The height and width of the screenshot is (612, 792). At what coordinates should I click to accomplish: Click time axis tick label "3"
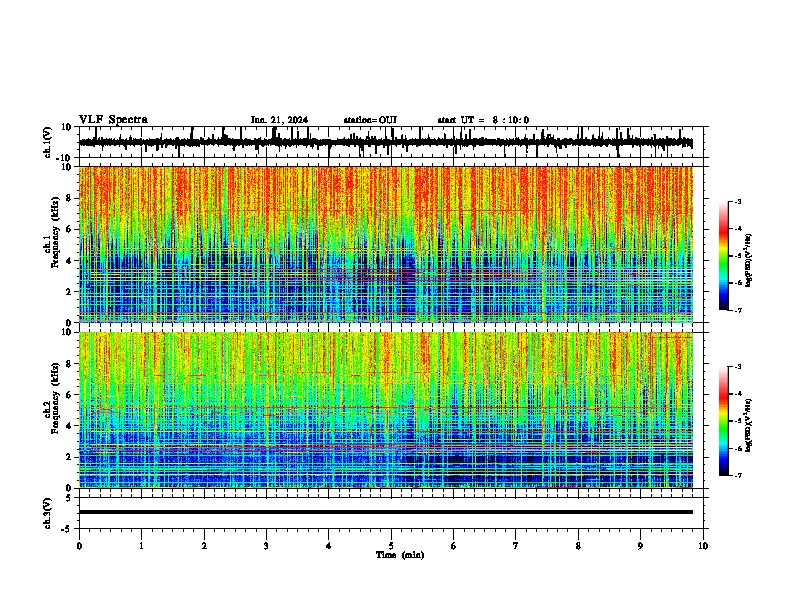pos(266,546)
